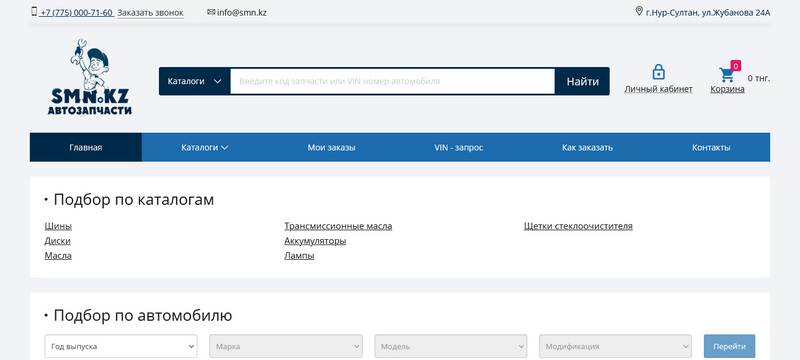Open the Марка dropdown
Image resolution: width=800 pixels, height=360 pixels.
point(286,346)
